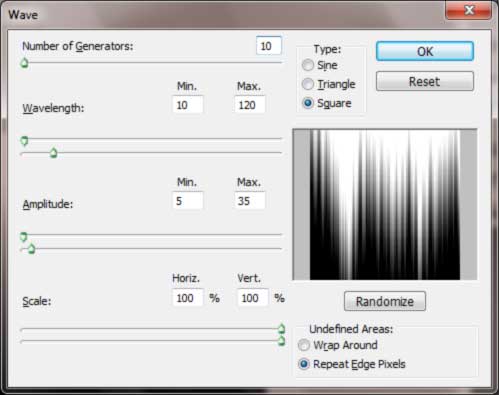Click the Number of Generators slider handle
499x395 pixels.
(x=24, y=63)
